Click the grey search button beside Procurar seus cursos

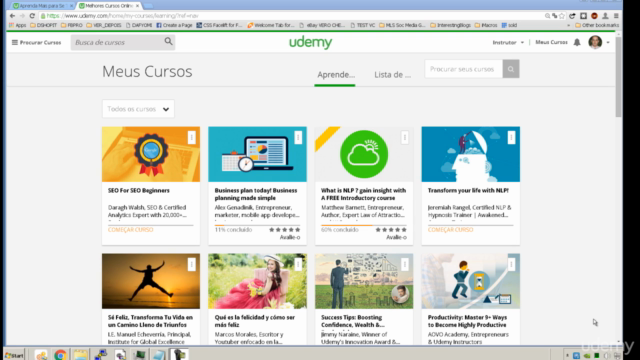tap(511, 69)
